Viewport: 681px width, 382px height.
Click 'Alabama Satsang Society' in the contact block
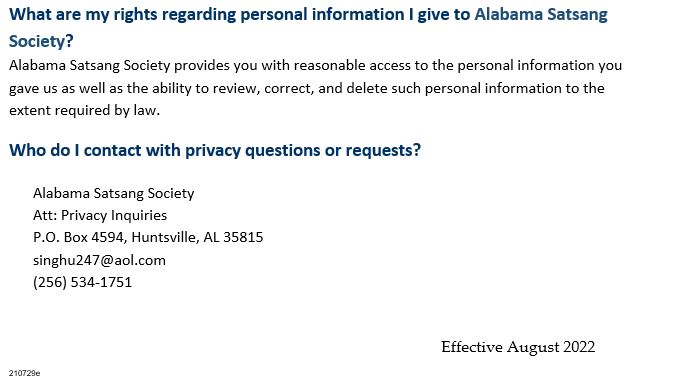114,193
